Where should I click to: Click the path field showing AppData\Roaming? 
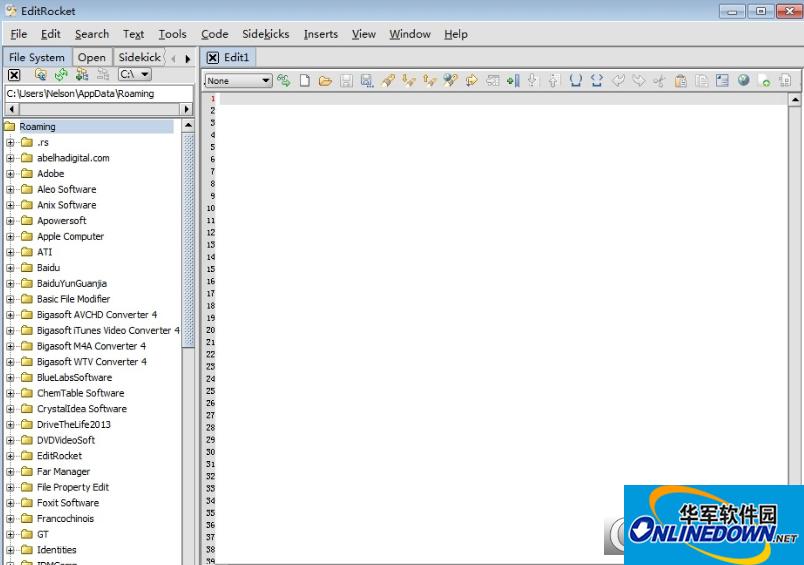tap(97, 92)
